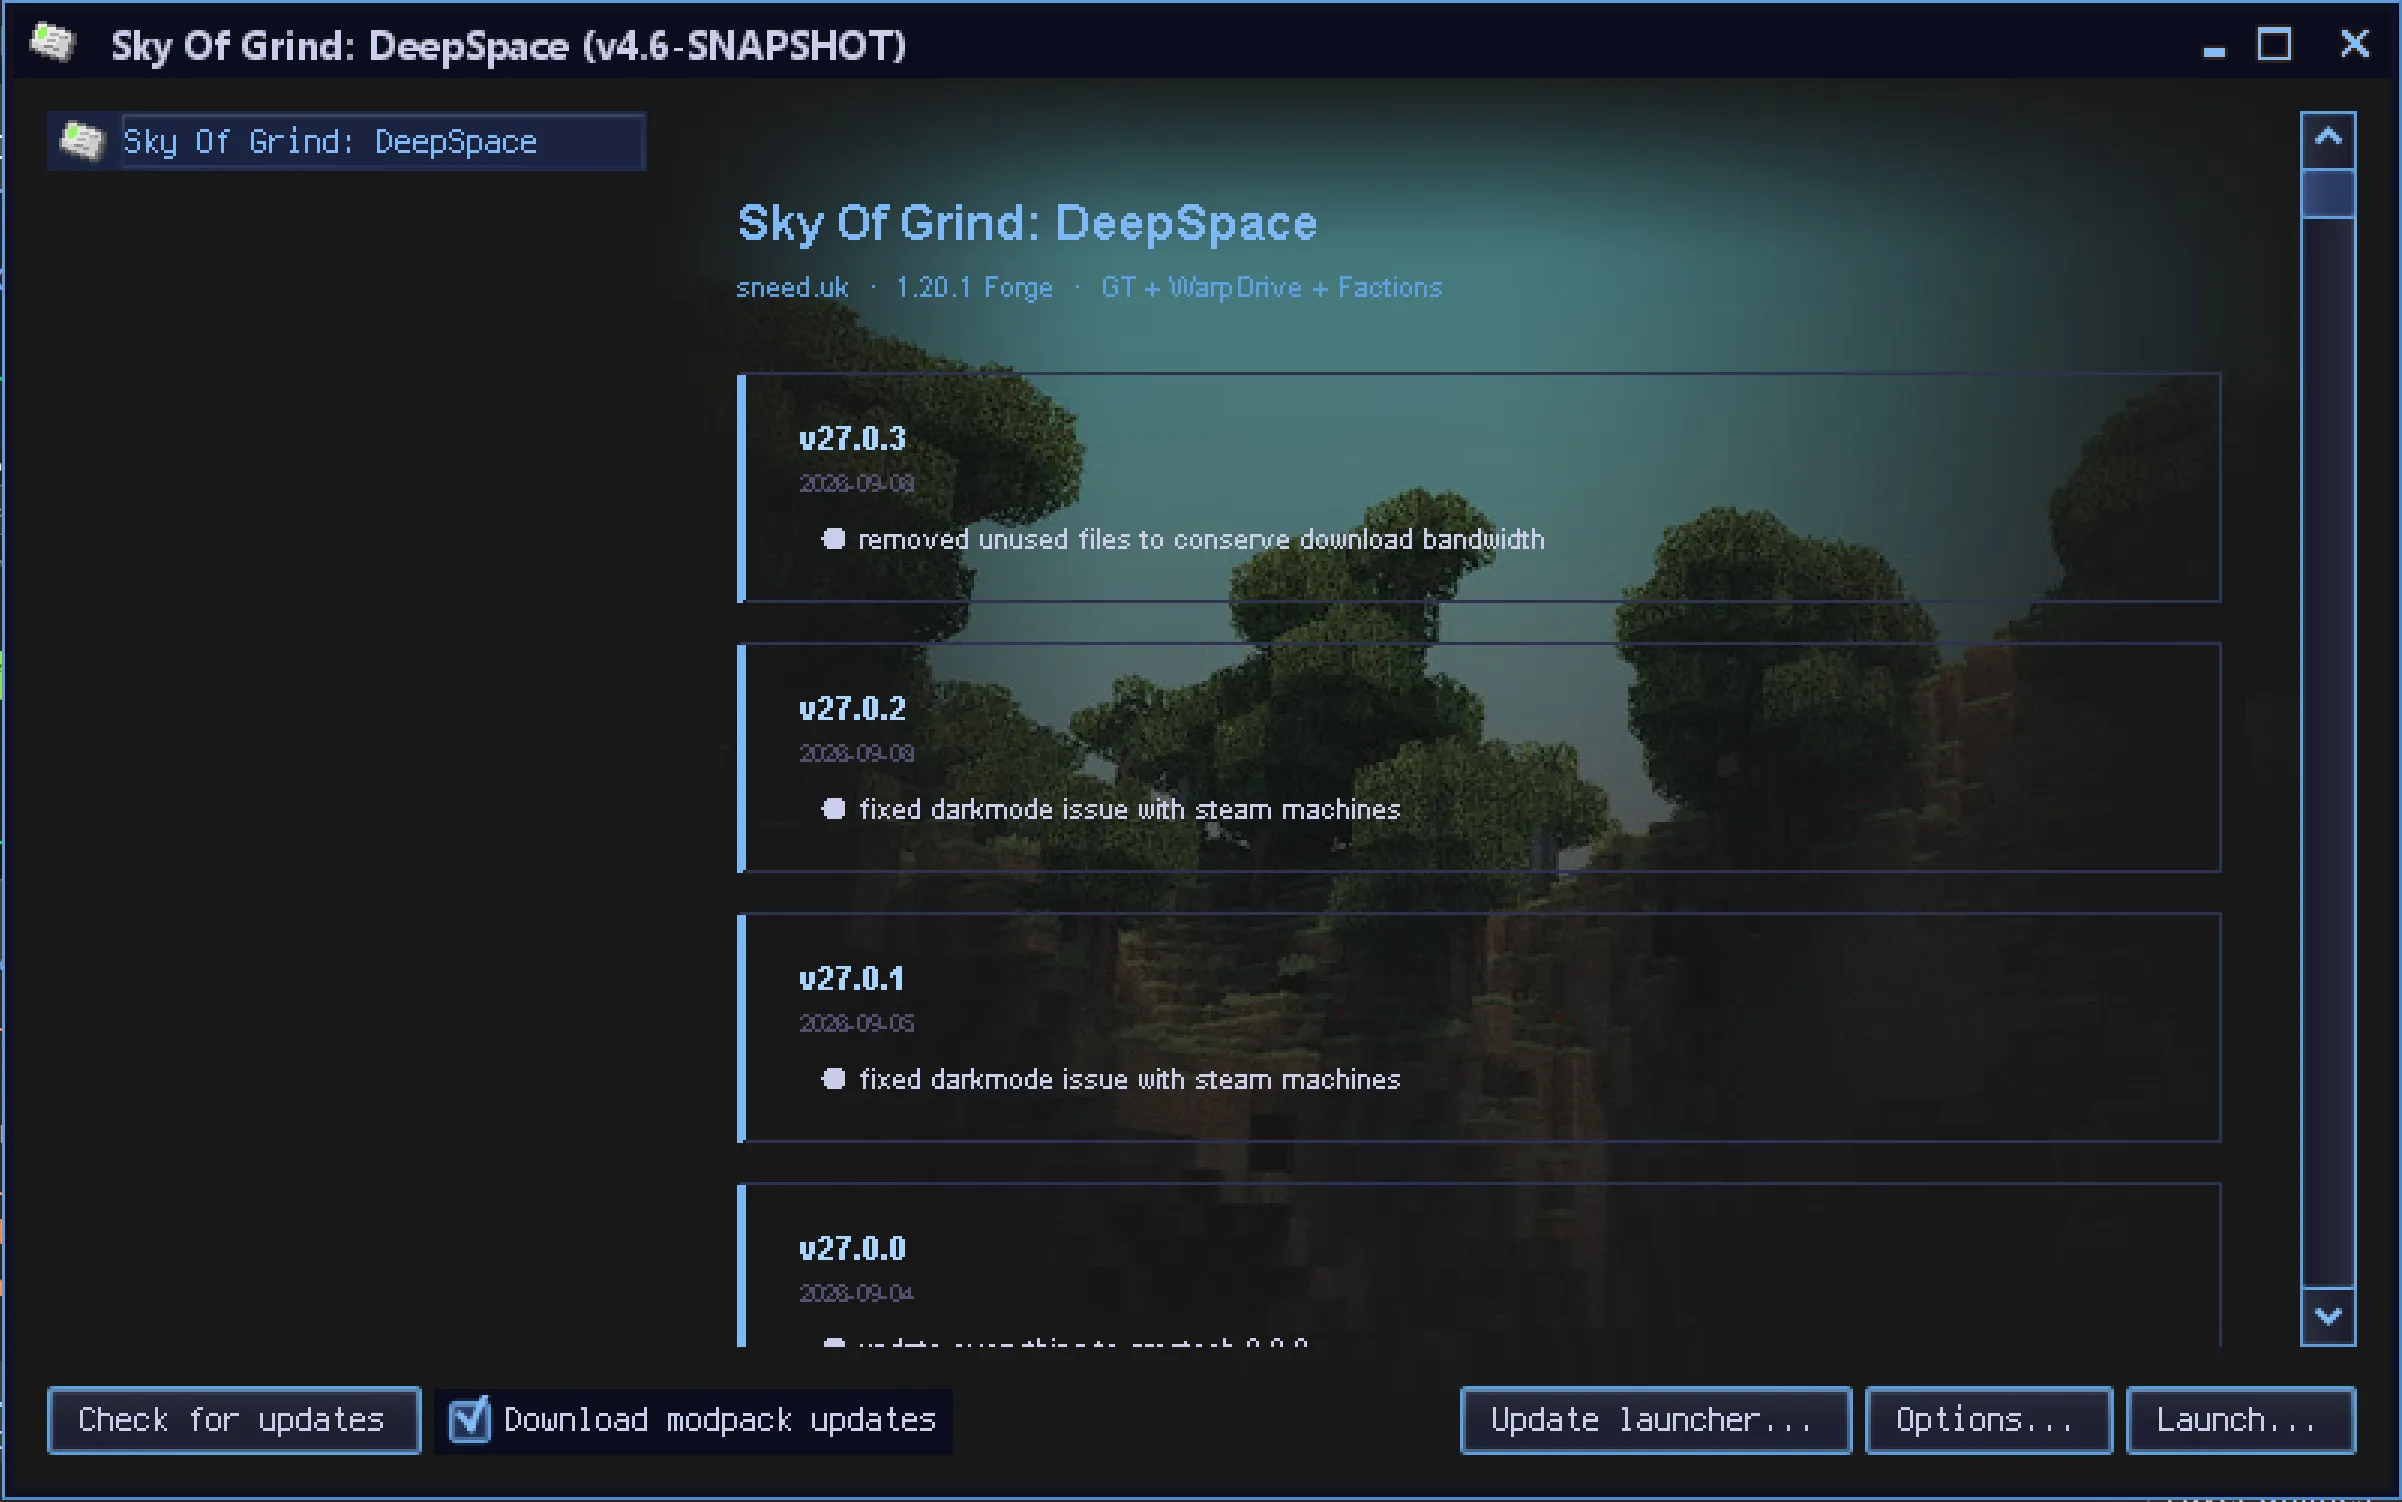Click the changelog scrollbar thumb

(2328, 193)
